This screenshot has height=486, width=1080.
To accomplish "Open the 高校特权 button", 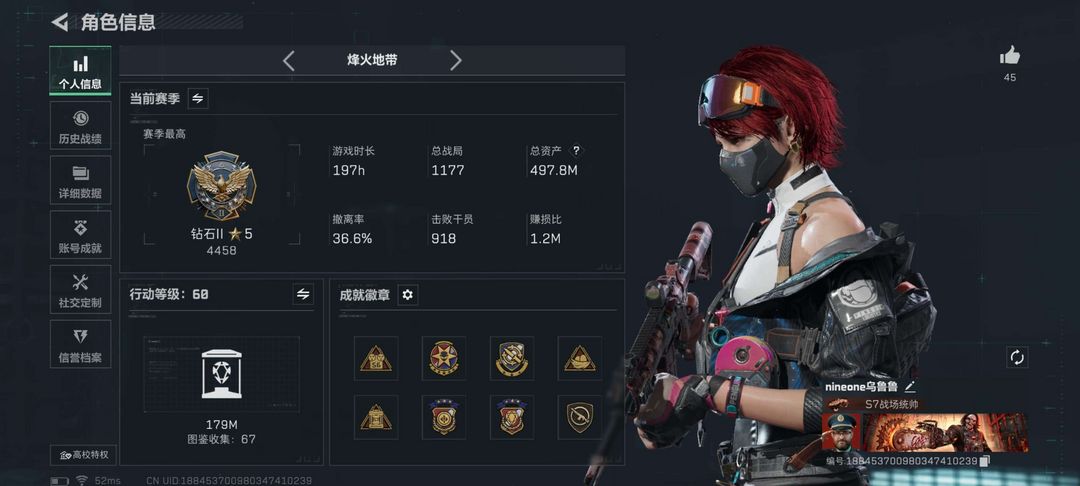I will coord(83,455).
